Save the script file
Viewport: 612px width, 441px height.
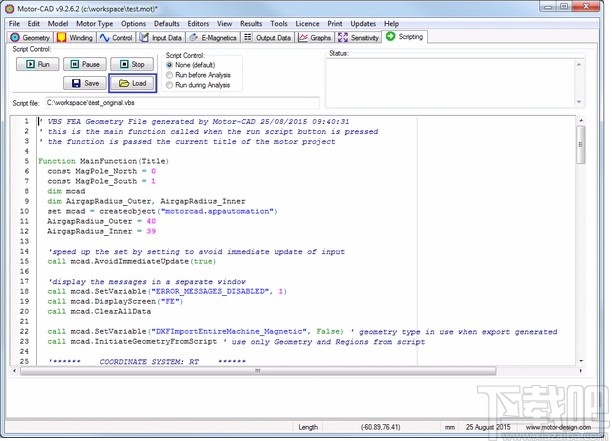coord(85,83)
